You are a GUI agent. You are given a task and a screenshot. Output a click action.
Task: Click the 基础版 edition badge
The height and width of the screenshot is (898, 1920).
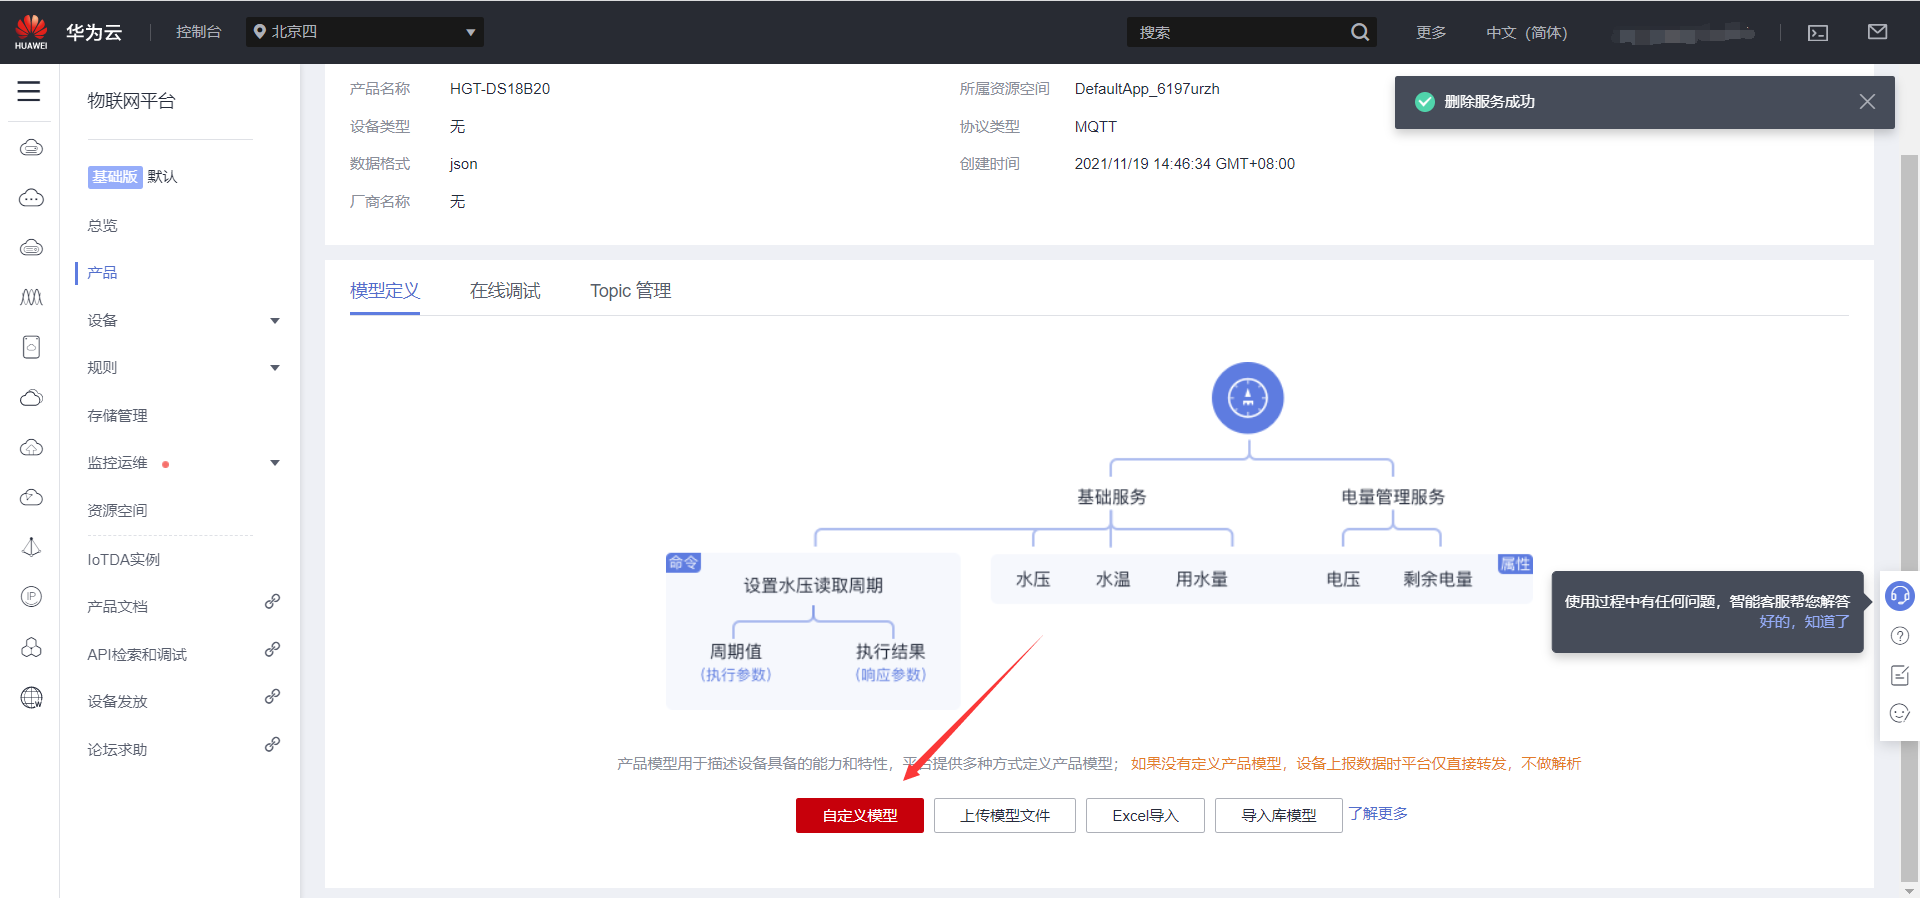(x=115, y=177)
